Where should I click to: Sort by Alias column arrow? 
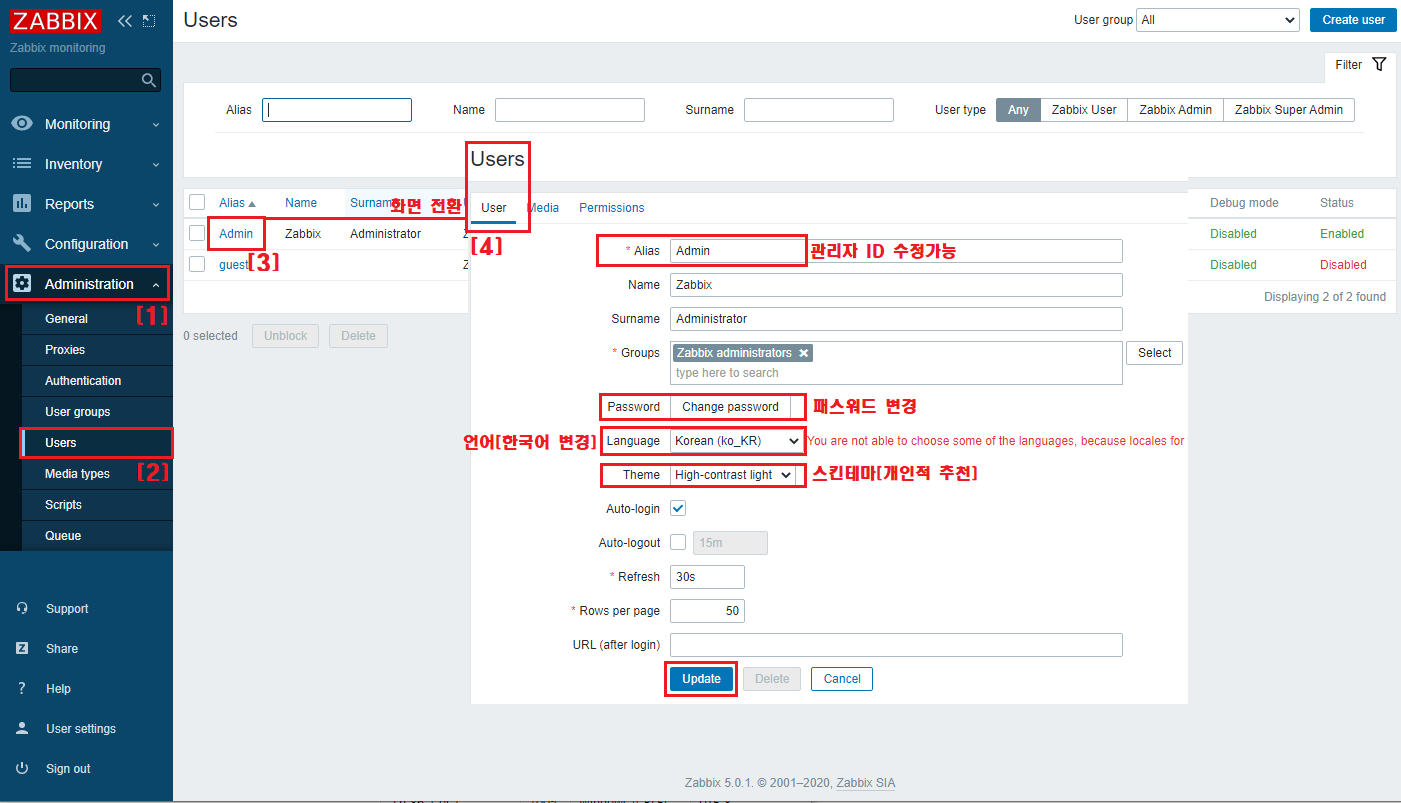[252, 204]
